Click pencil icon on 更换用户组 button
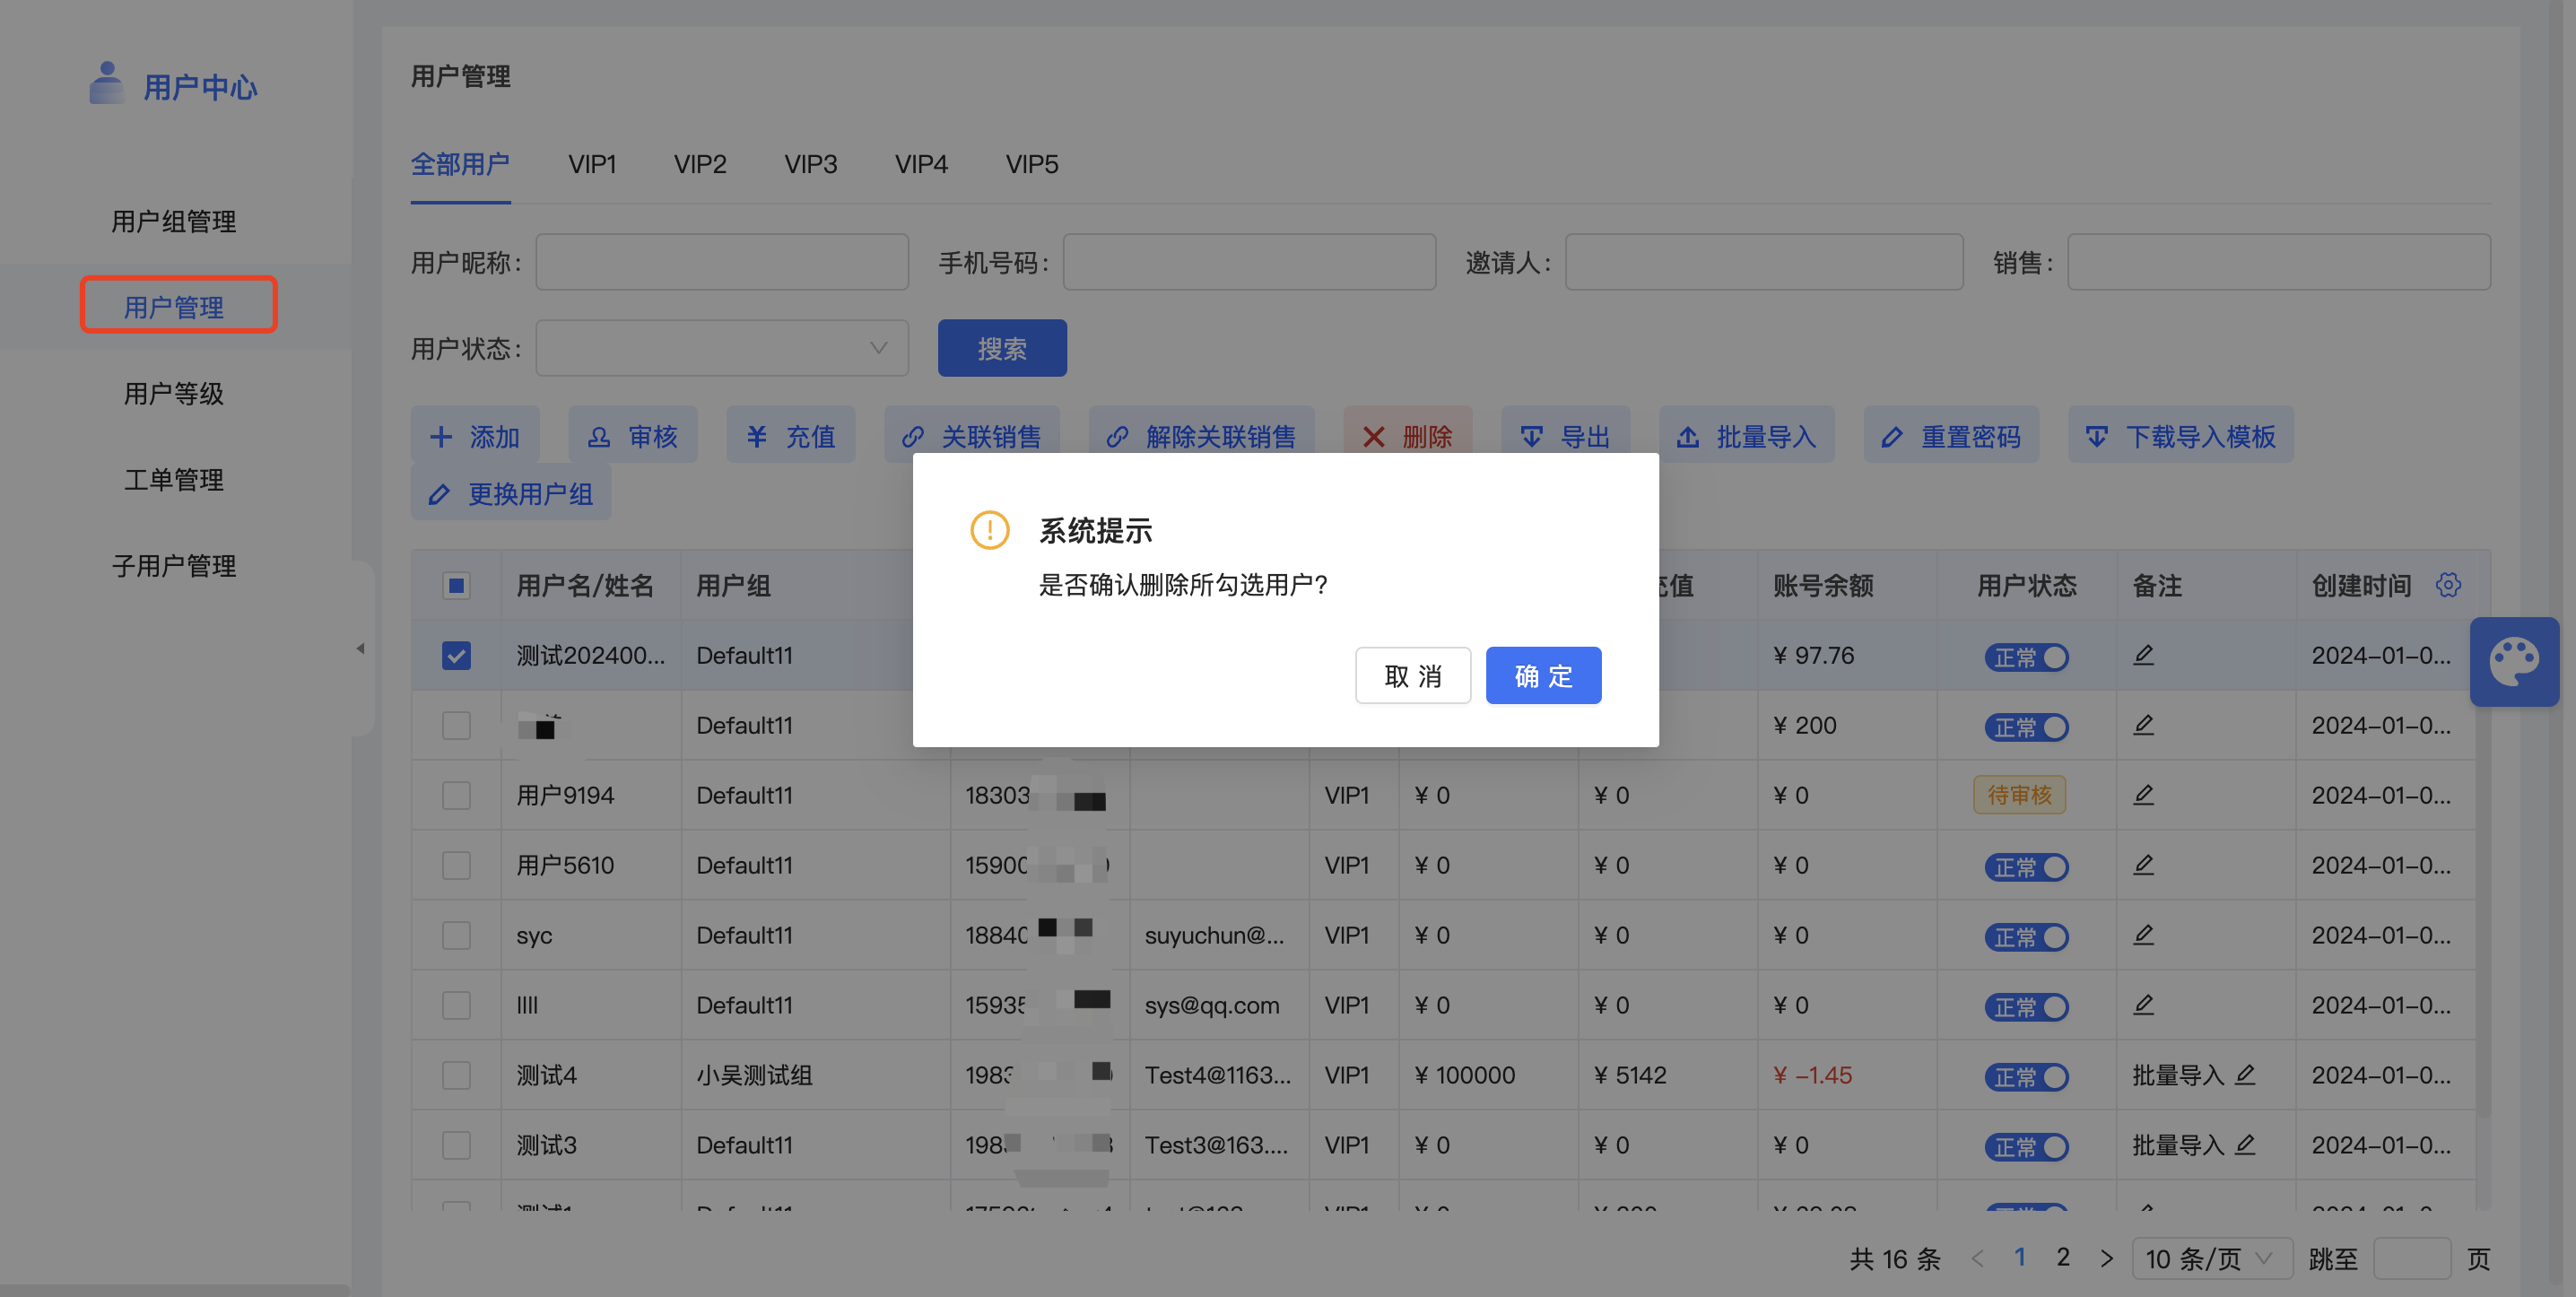 click(439, 494)
